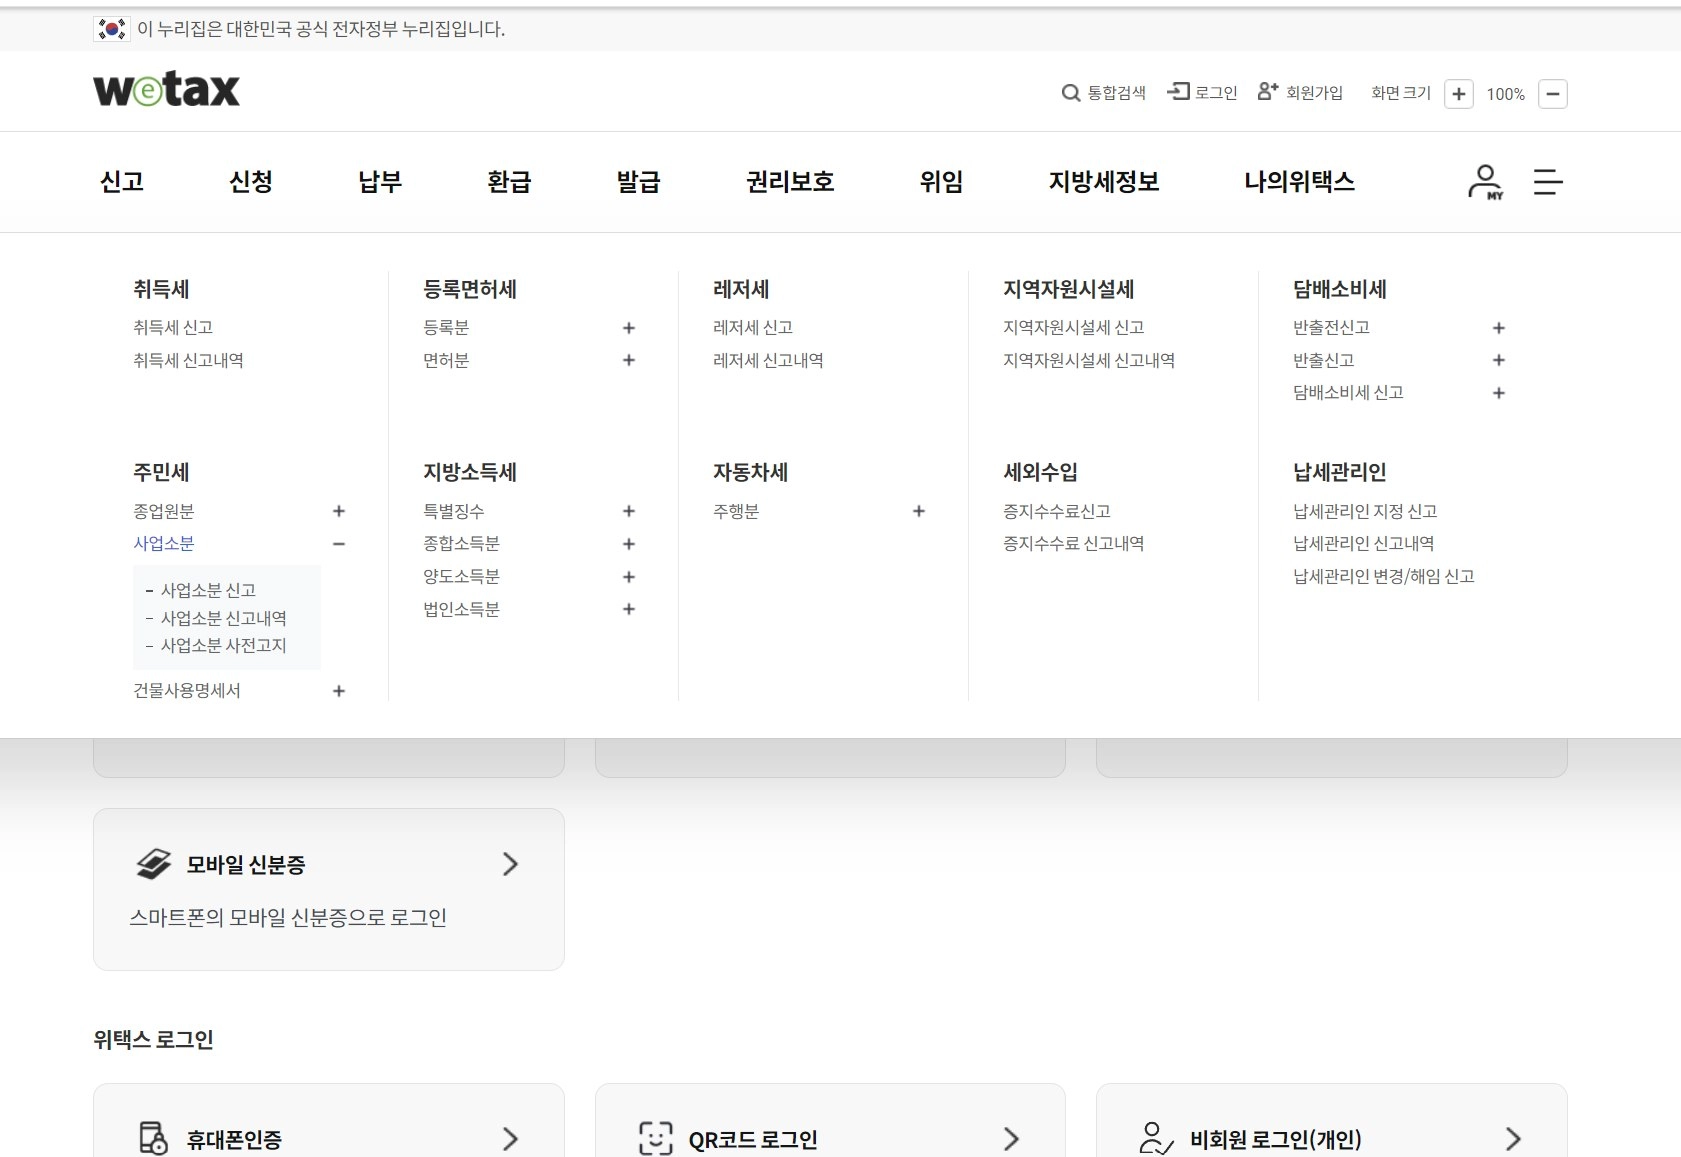Open 납세관리인 변경/해임 신고 link
The image size is (1681, 1157).
pyautogui.click(x=1384, y=576)
